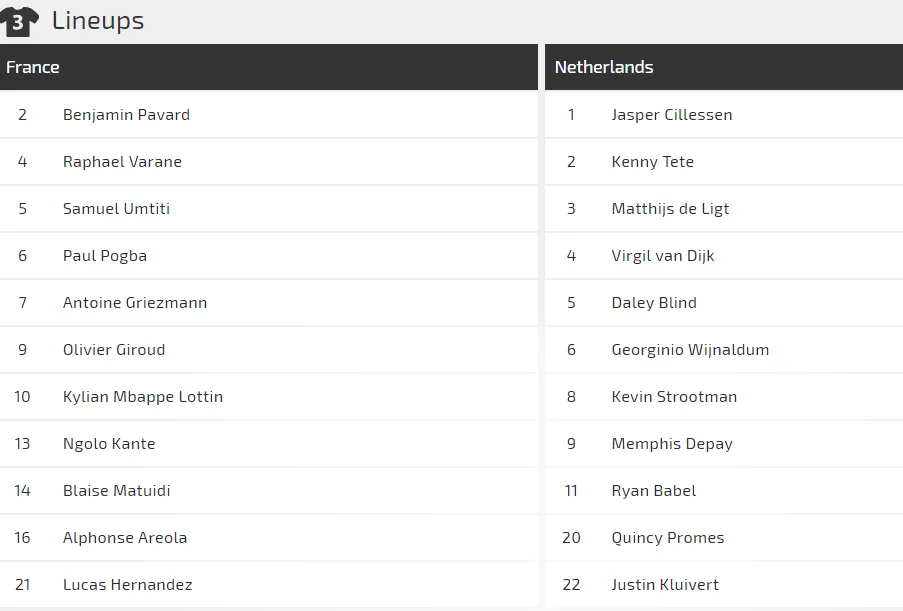
Task: Open Memphis Depay's profile
Action: click(672, 444)
